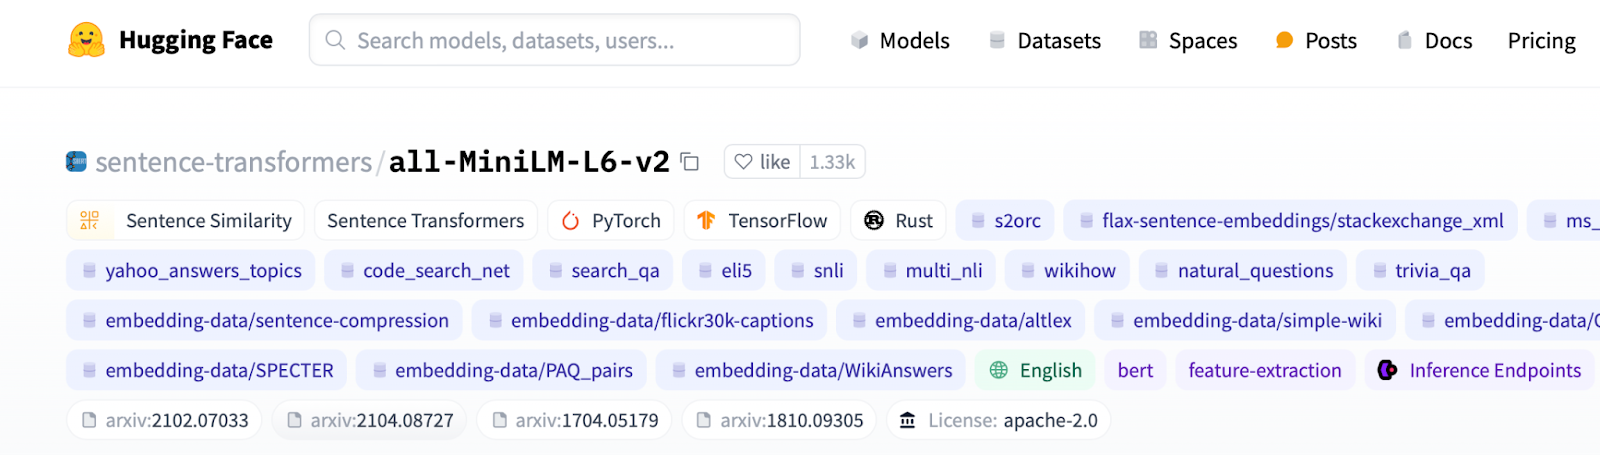Open the sentence-transformers organization link

click(233, 162)
